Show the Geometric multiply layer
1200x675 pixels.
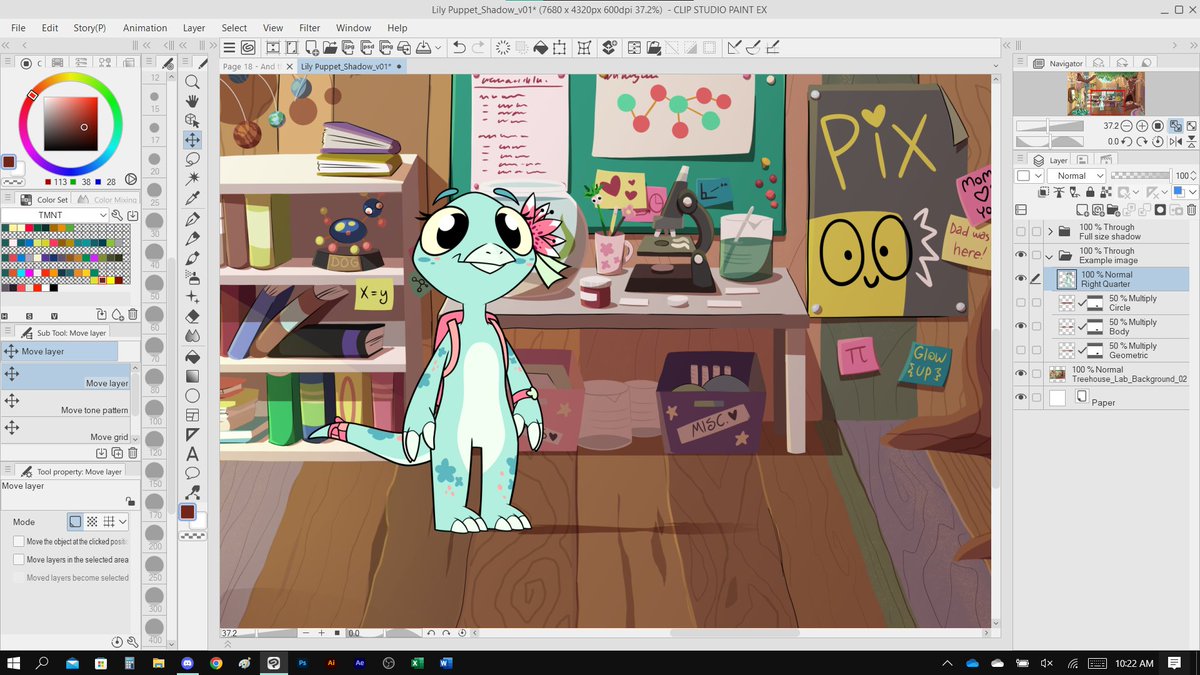[x=1021, y=350]
